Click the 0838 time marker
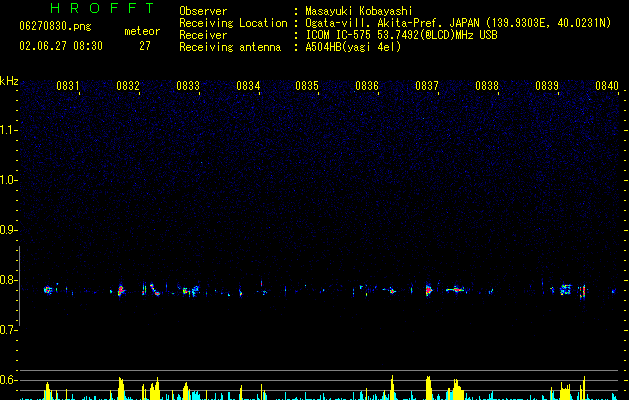This screenshot has height=400, width=629. [x=487, y=86]
